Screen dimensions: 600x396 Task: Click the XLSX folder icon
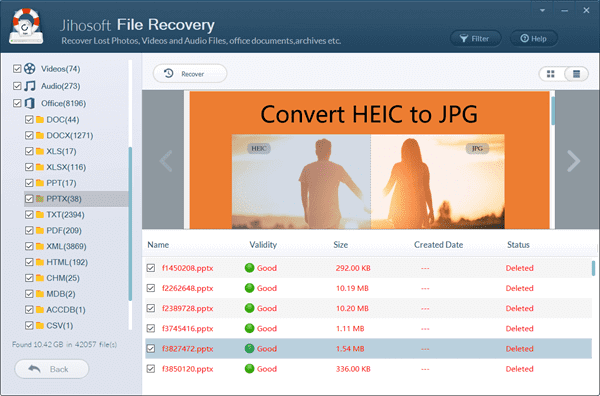coord(40,167)
